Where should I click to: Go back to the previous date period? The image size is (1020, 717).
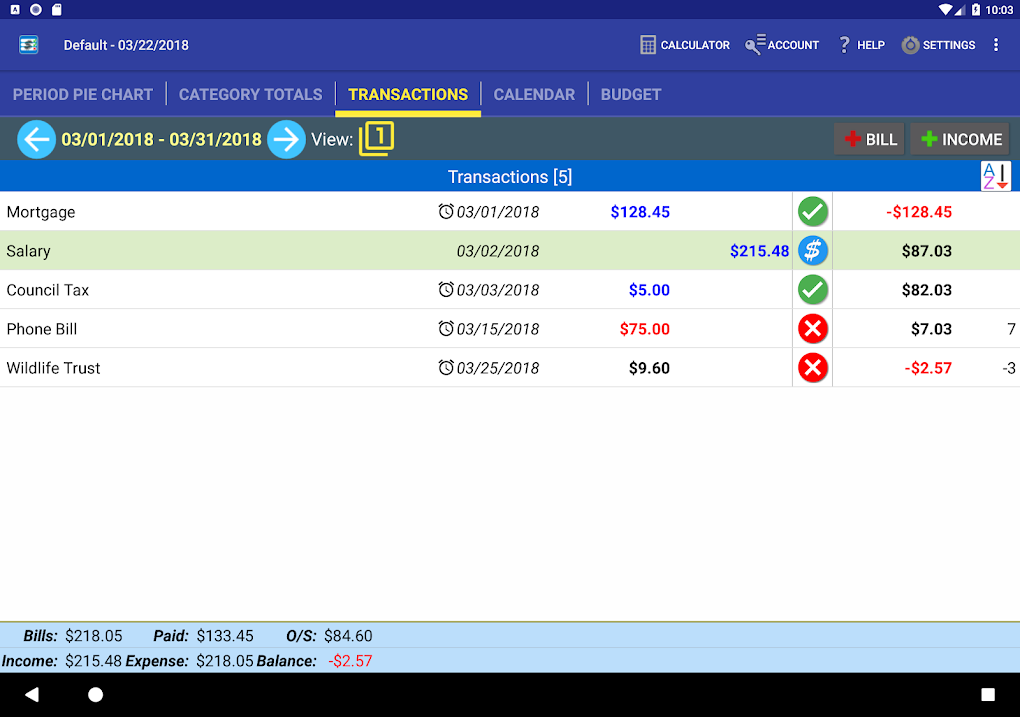pos(36,139)
